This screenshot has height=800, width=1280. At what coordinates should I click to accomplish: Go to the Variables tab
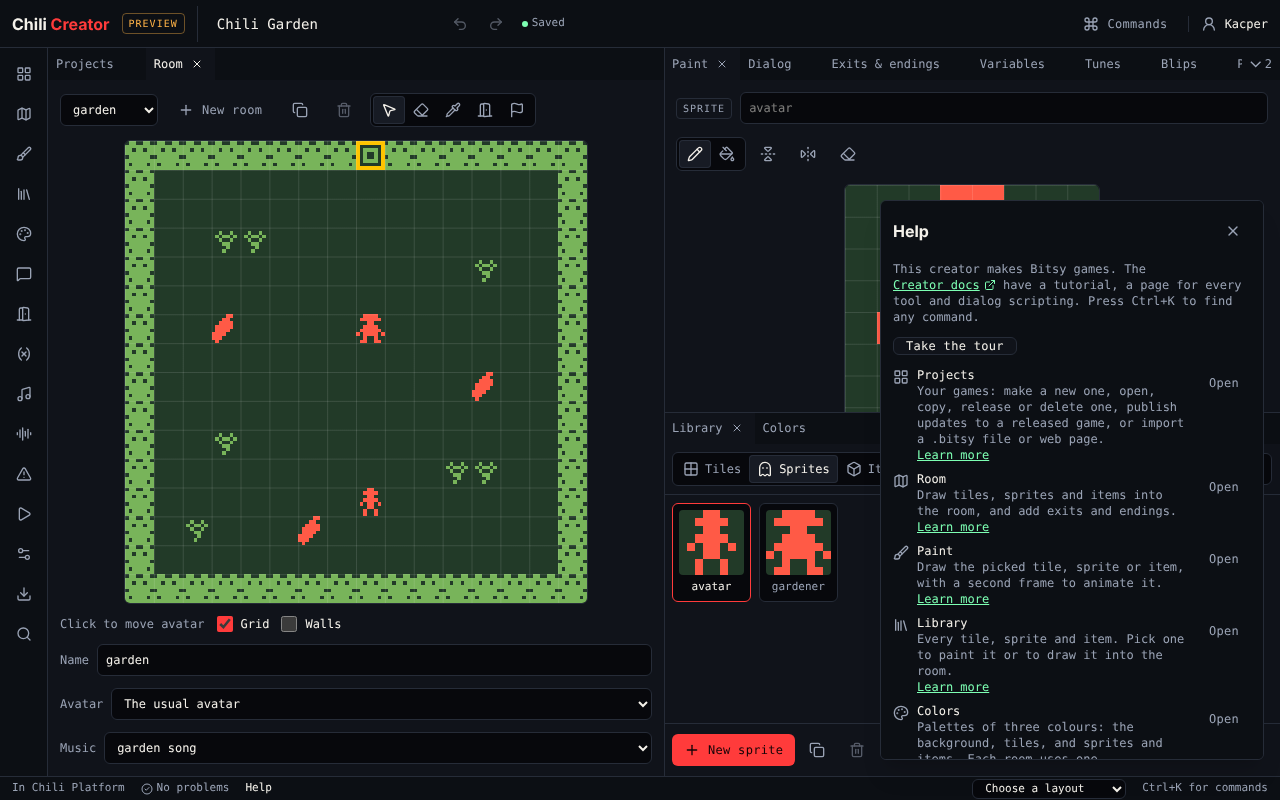[1012, 64]
